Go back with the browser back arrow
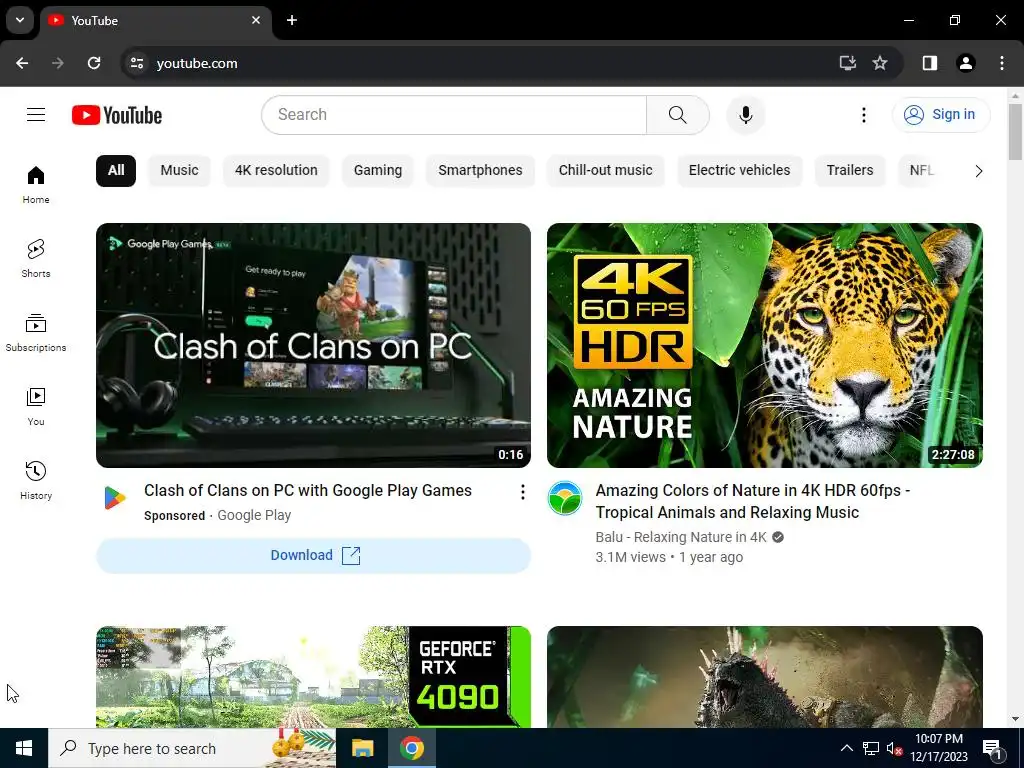 [x=22, y=63]
